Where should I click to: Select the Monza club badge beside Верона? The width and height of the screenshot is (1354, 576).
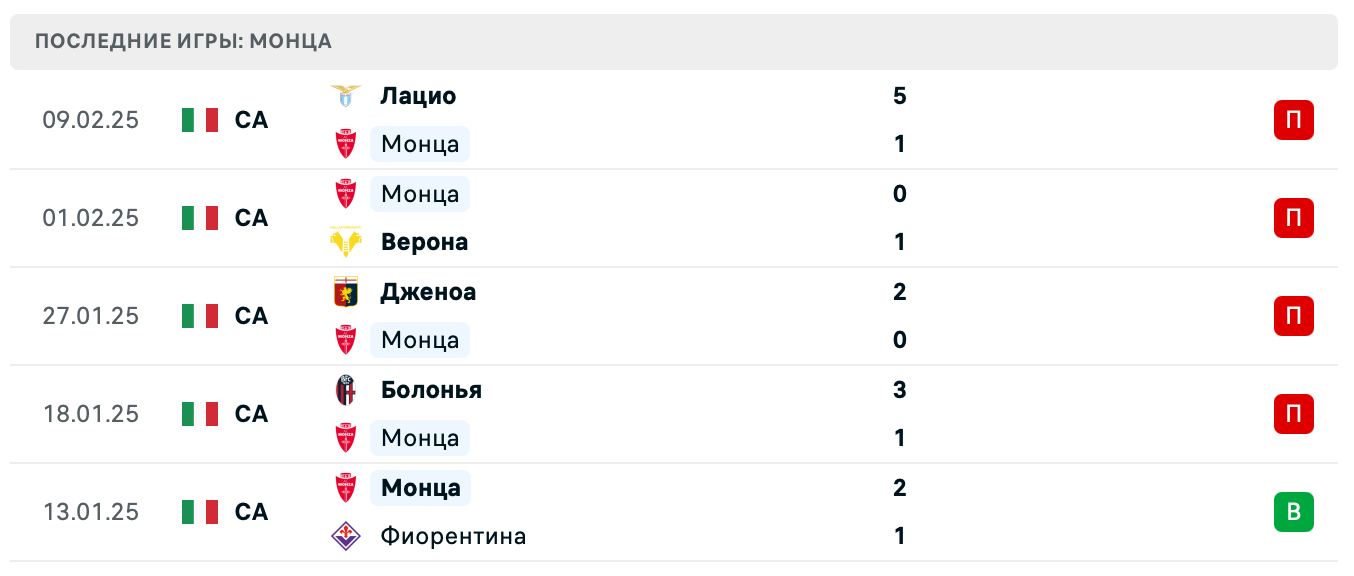click(x=346, y=193)
